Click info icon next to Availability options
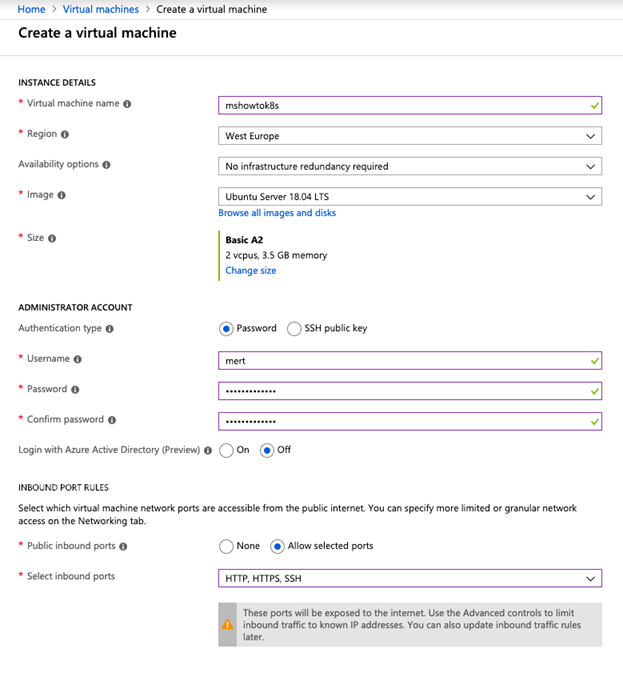This screenshot has width=623, height=693. 106,165
